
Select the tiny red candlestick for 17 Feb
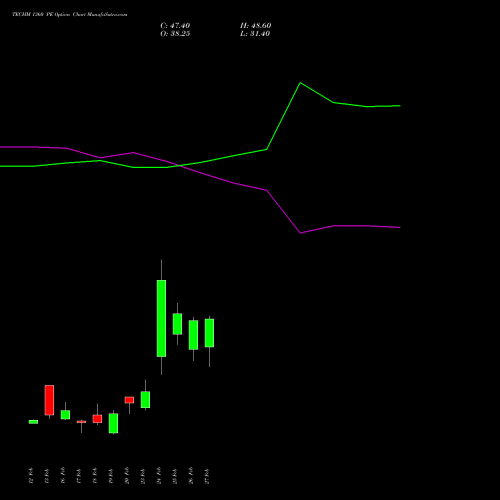point(81,422)
